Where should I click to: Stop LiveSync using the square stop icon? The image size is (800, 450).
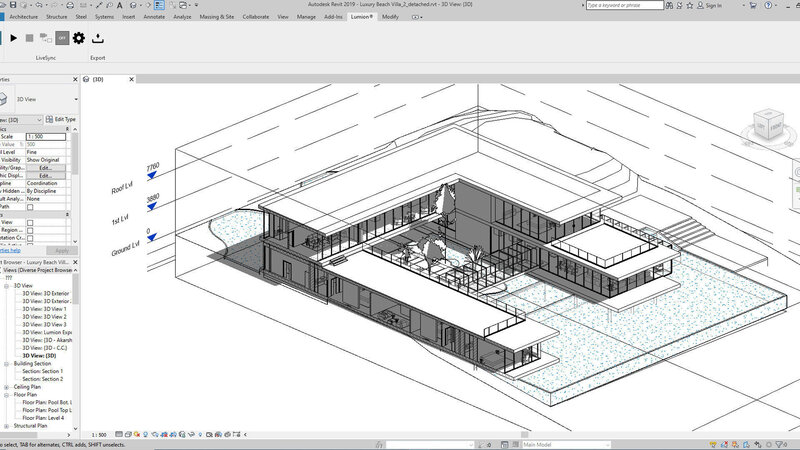(30, 38)
